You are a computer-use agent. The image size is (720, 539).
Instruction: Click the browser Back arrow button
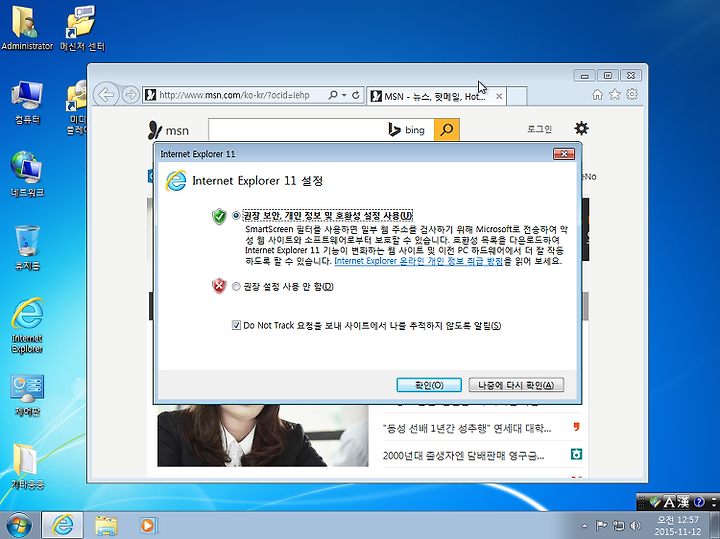pyautogui.click(x=107, y=95)
